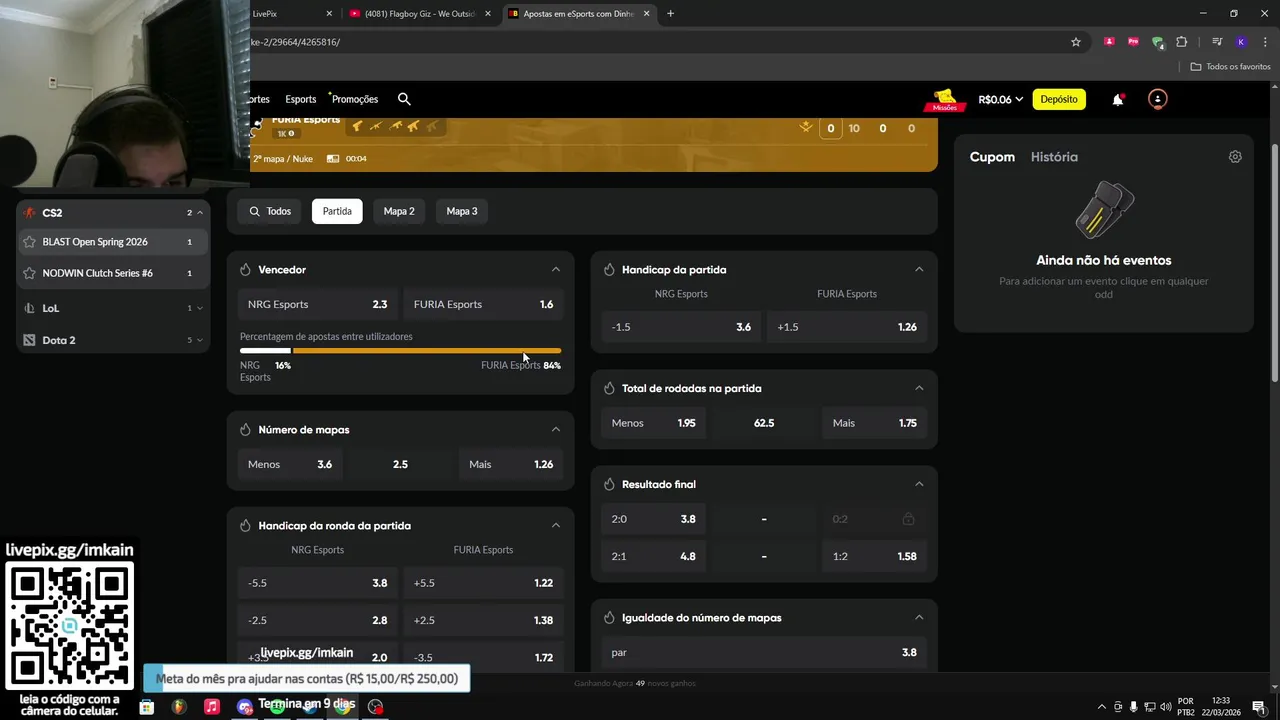Viewport: 1280px width, 720px height.
Task: Open the user profile avatar icon
Action: pos(1157,99)
